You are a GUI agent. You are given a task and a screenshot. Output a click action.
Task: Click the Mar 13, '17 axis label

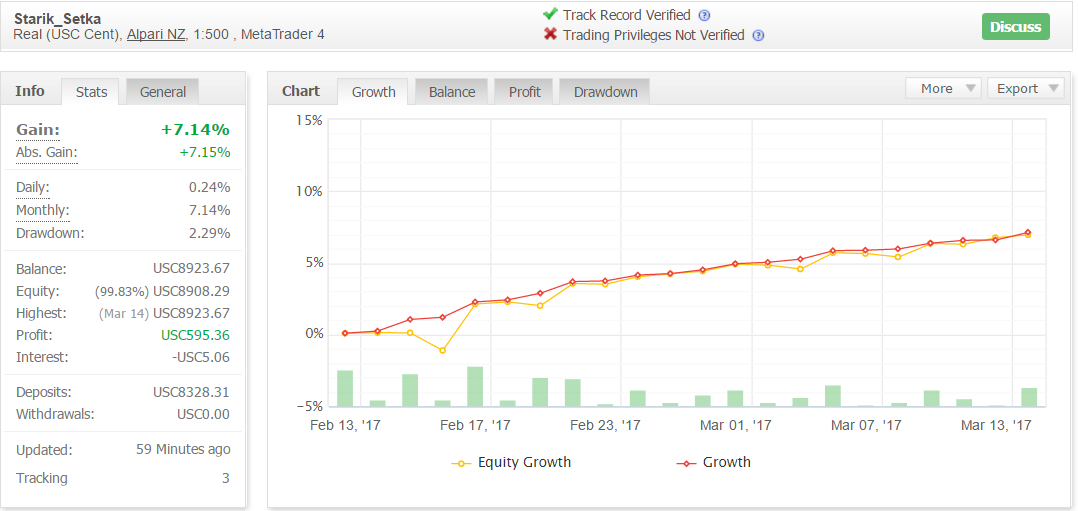(997, 426)
